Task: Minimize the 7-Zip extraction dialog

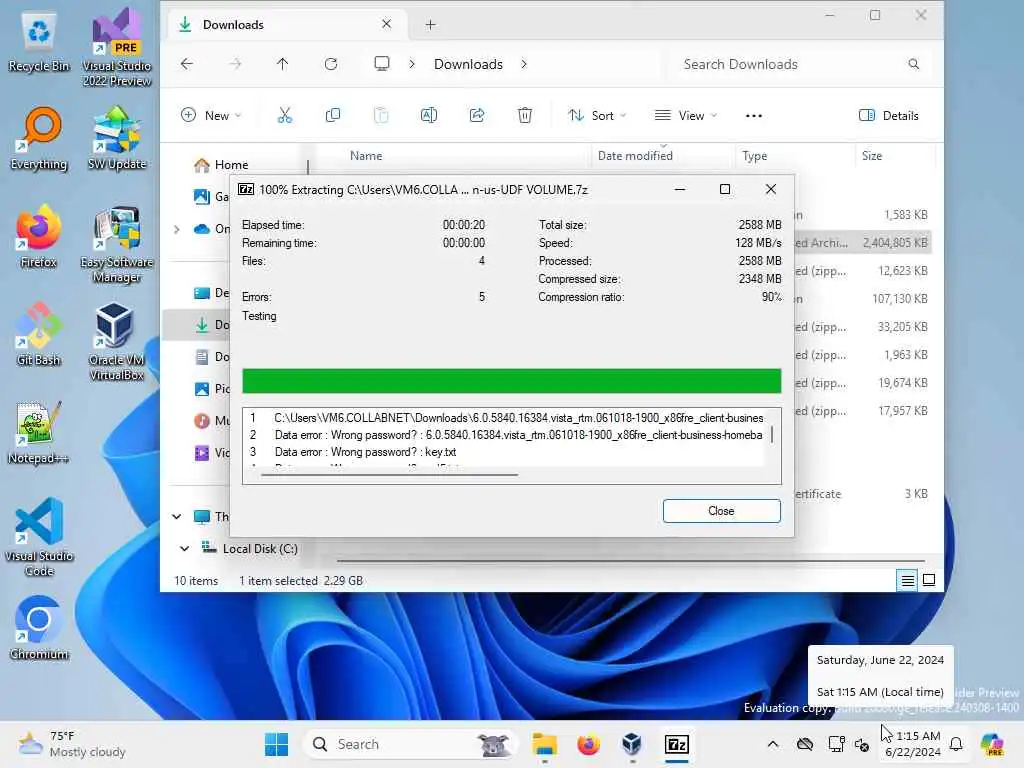Action: tap(680, 189)
